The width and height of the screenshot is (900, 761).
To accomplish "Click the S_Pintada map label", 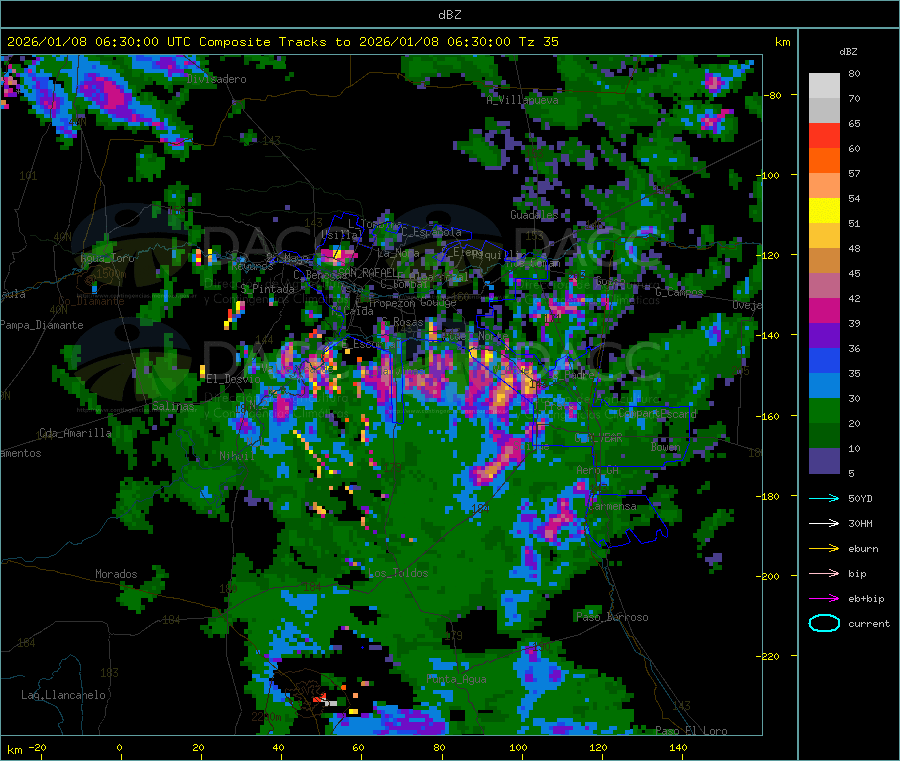I will (x=267, y=289).
